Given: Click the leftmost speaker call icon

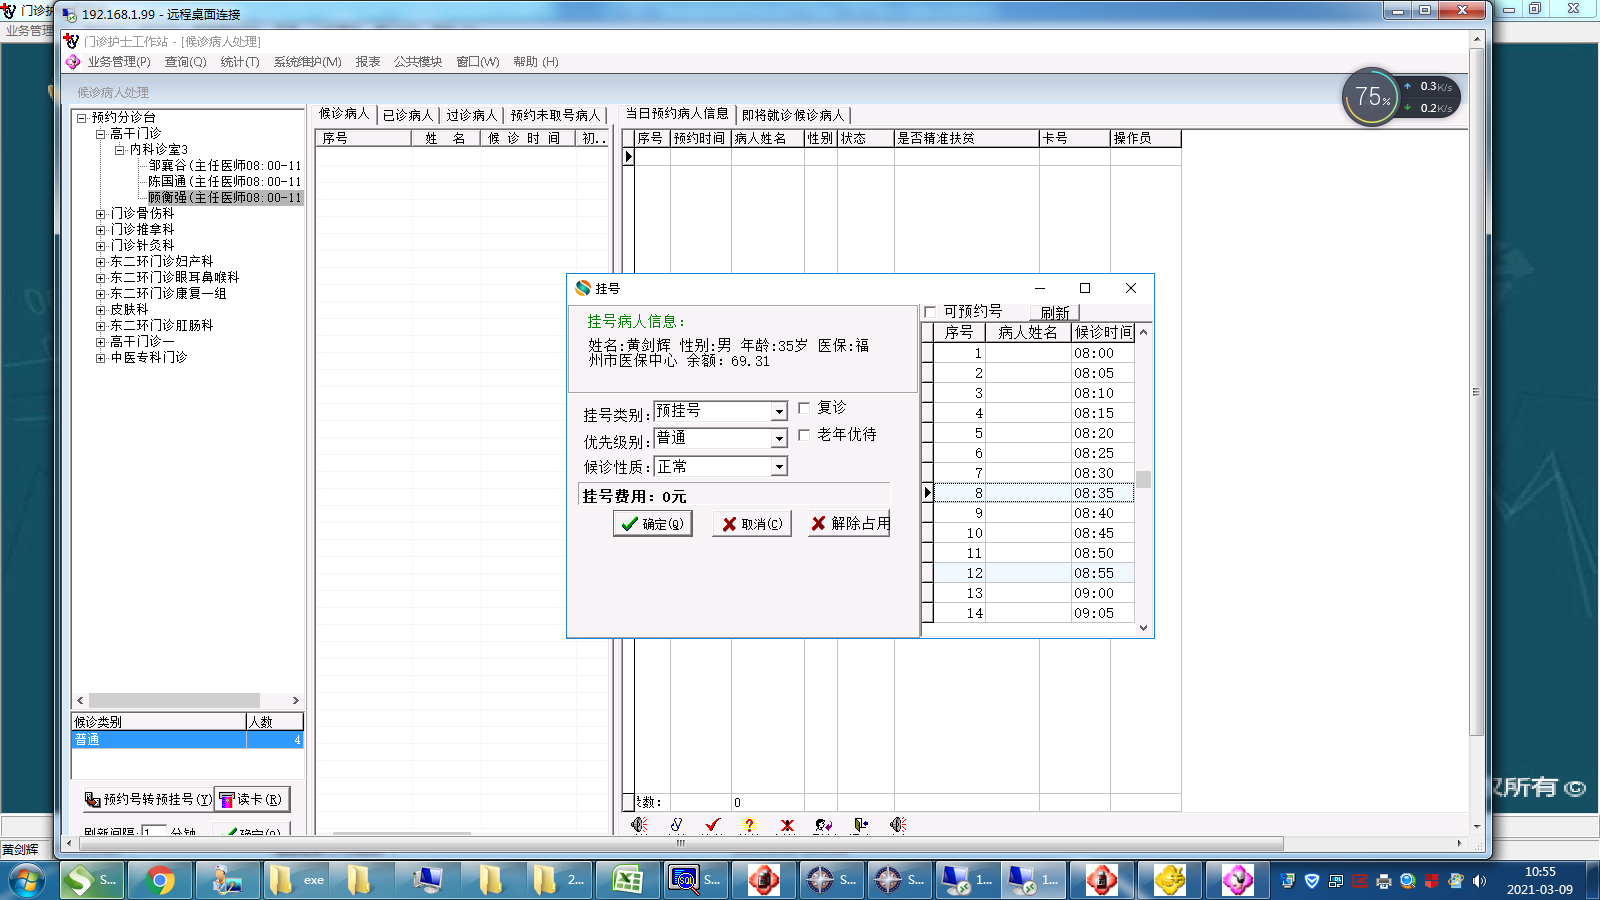Looking at the screenshot, I should [x=639, y=825].
